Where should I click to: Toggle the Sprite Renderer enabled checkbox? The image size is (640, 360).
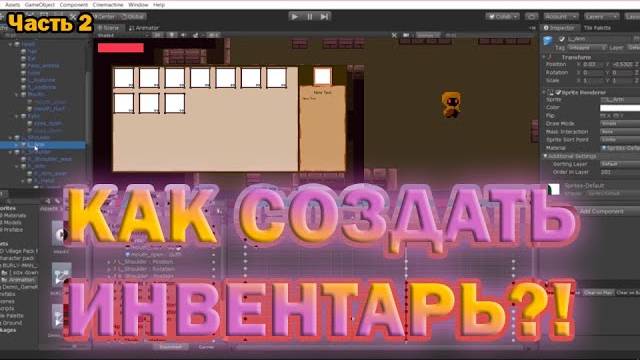[558, 93]
